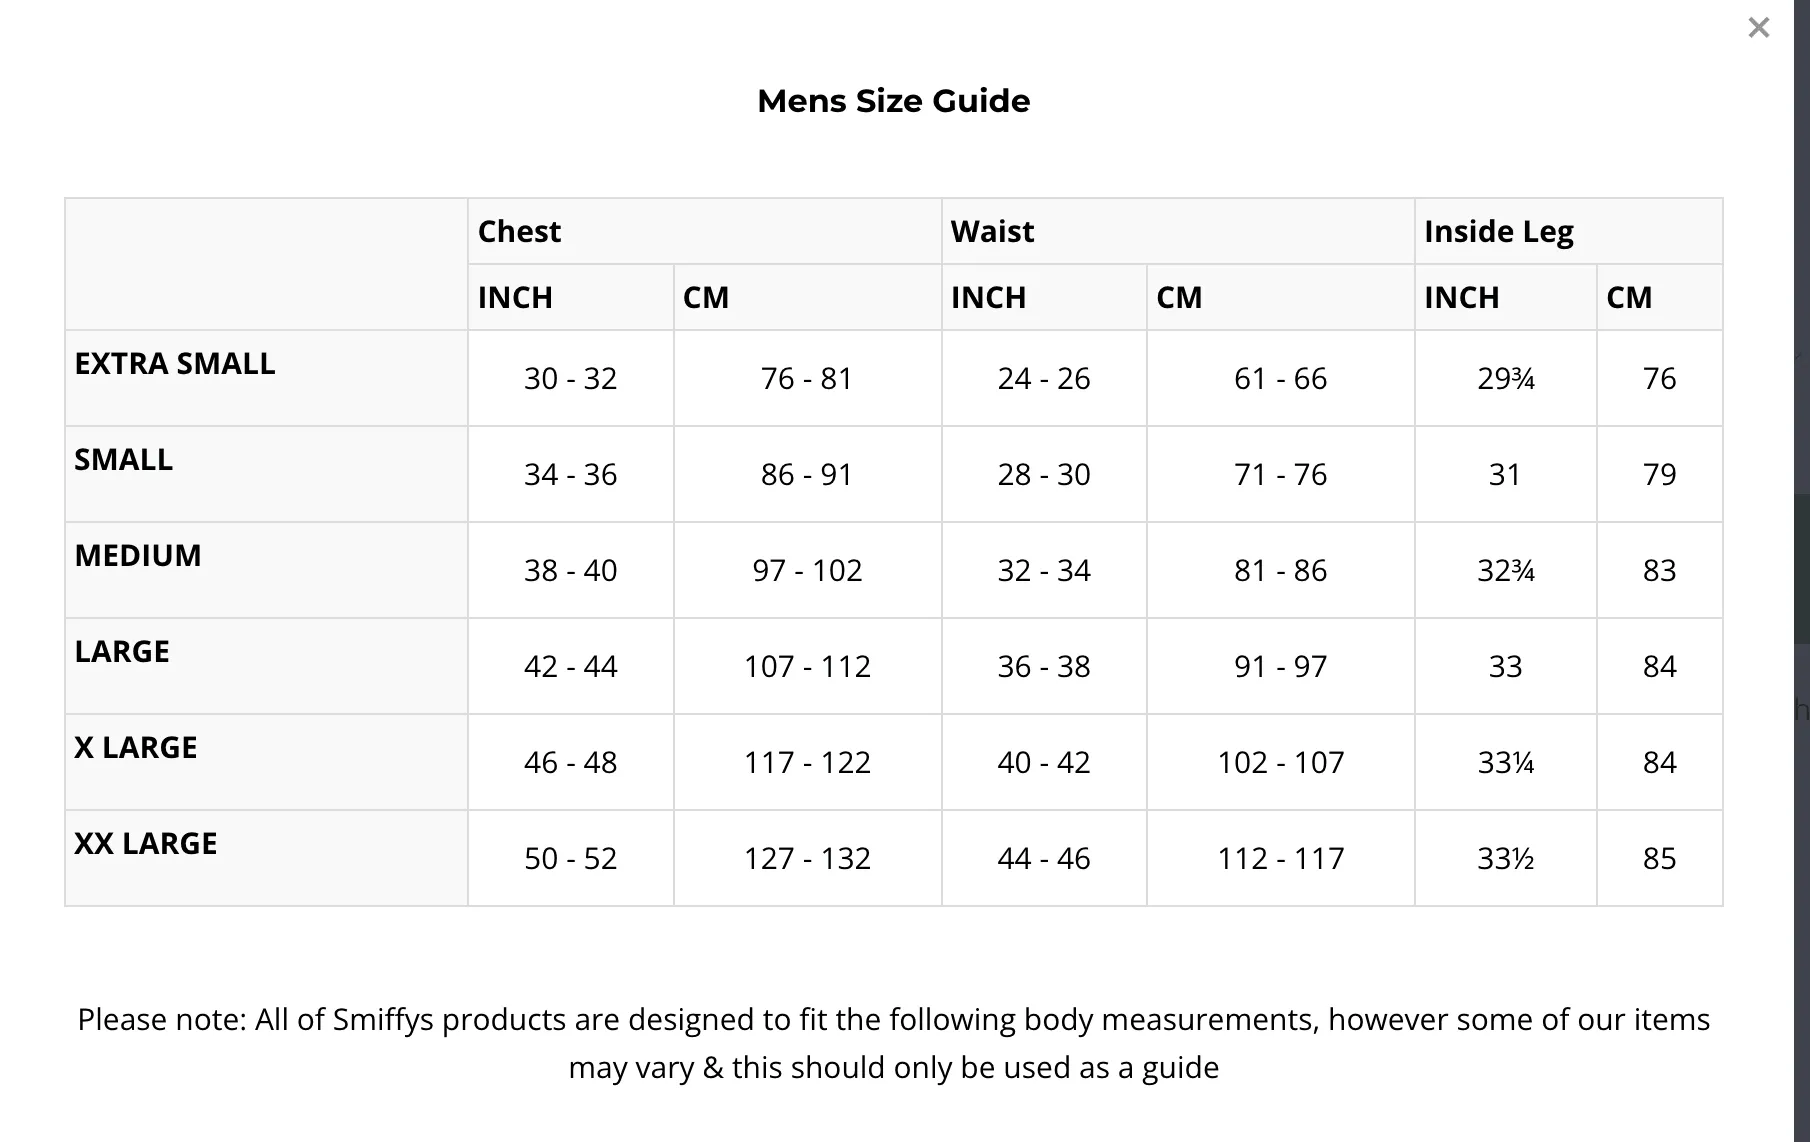
Task: Close the Mens Size Guide popup
Action: (1758, 28)
